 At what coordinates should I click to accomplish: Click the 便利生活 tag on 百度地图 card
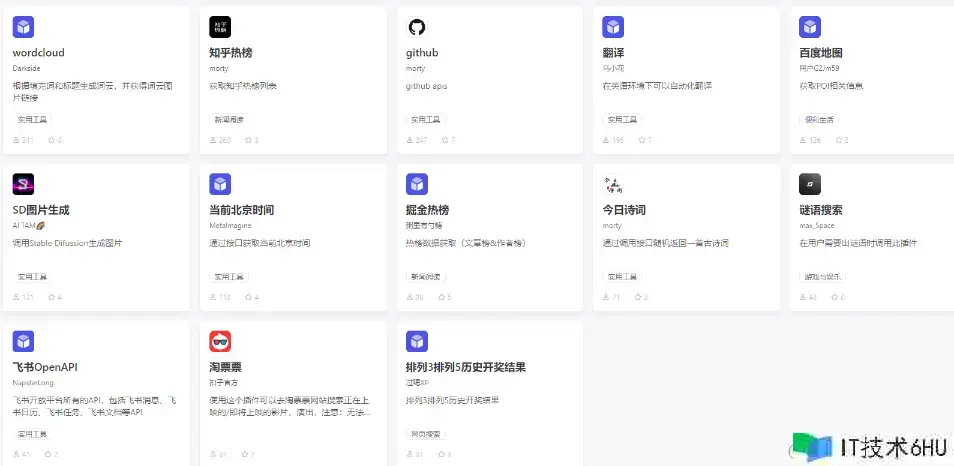[x=819, y=119]
